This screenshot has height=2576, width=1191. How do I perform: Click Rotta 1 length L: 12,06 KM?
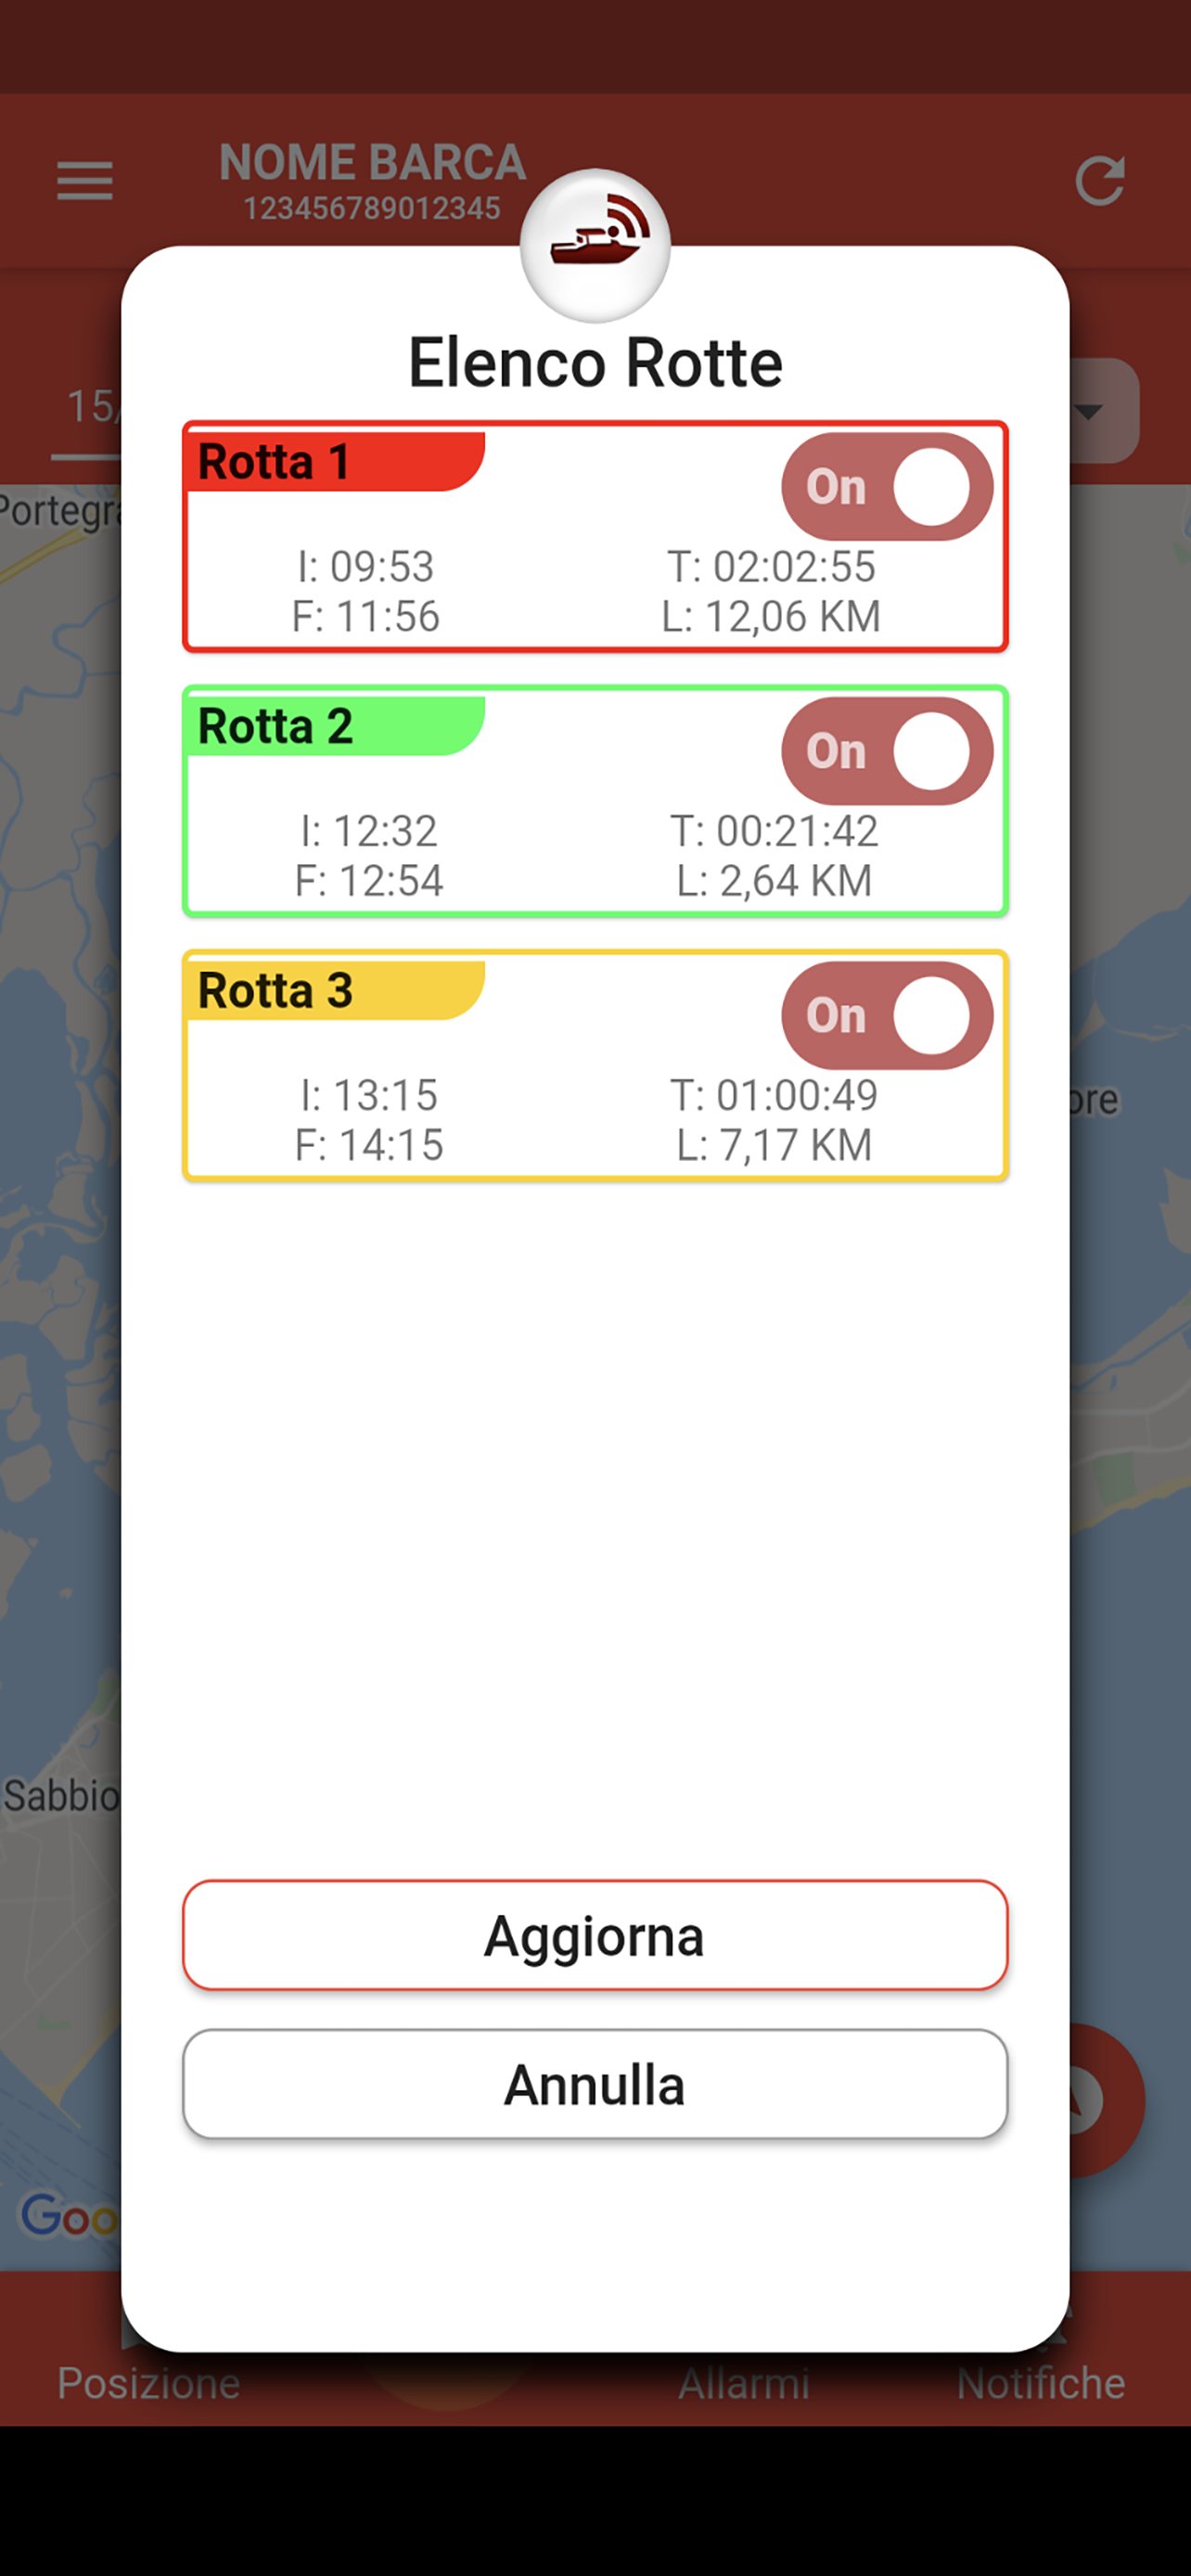coord(772,616)
